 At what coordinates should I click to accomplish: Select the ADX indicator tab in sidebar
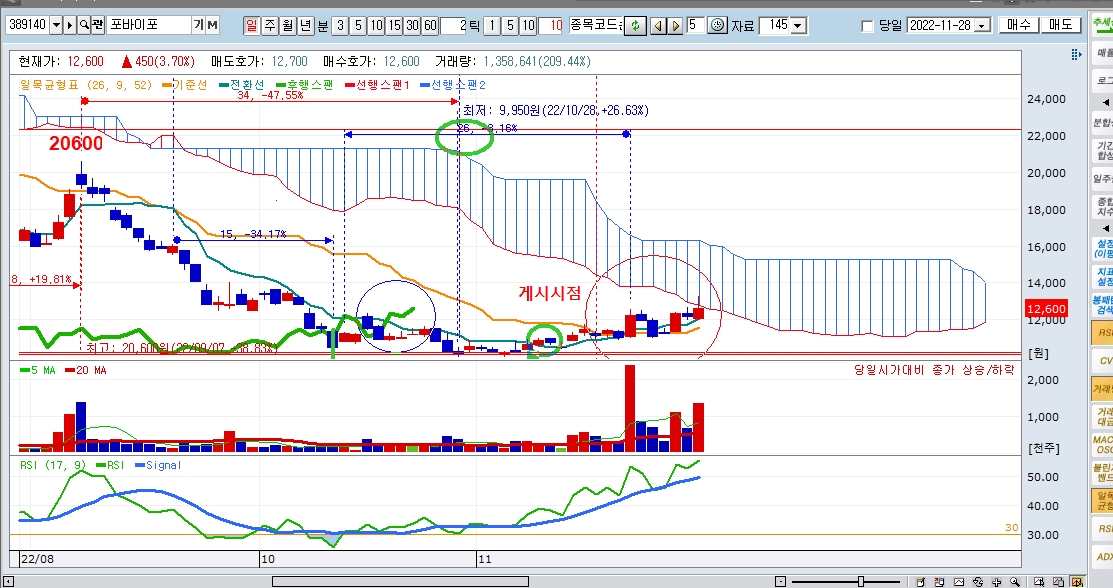tap(1102, 556)
